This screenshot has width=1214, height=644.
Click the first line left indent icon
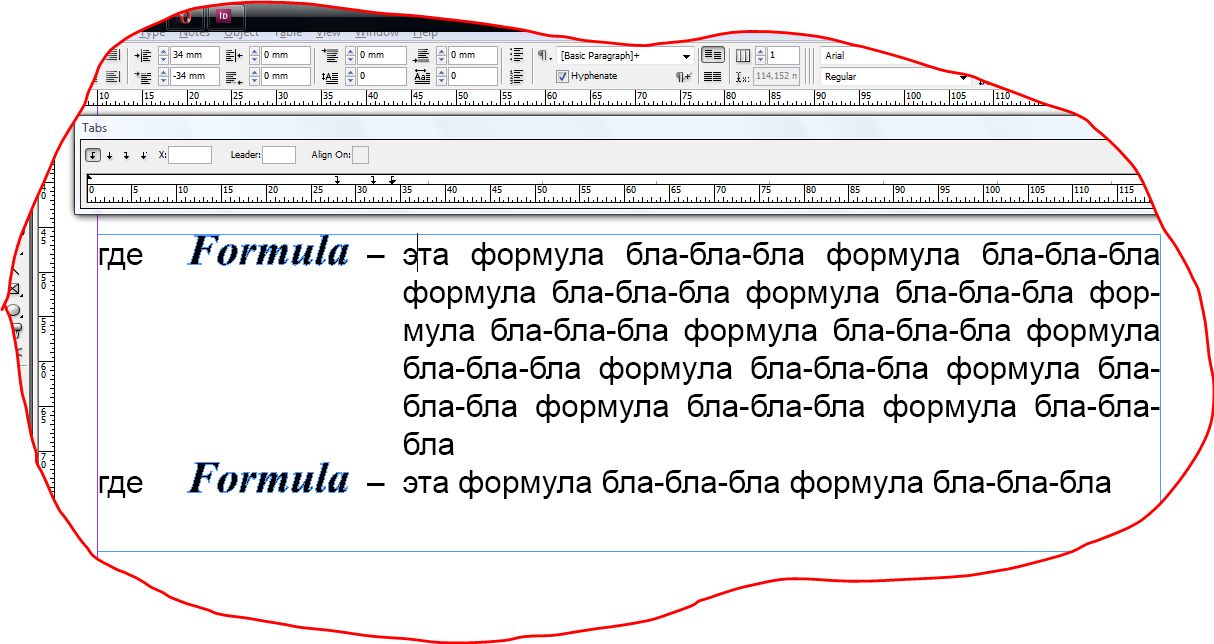143,76
